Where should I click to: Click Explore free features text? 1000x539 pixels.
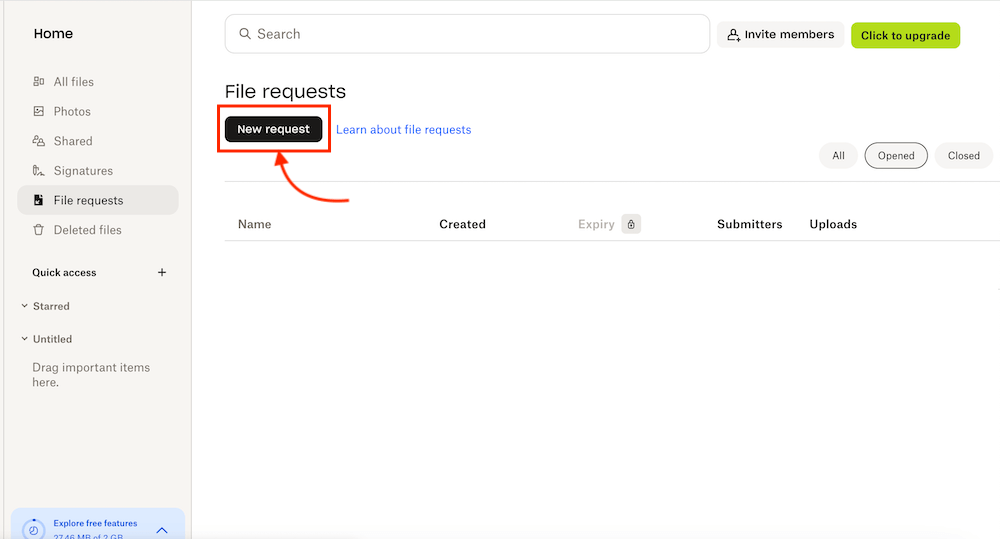click(x=95, y=523)
